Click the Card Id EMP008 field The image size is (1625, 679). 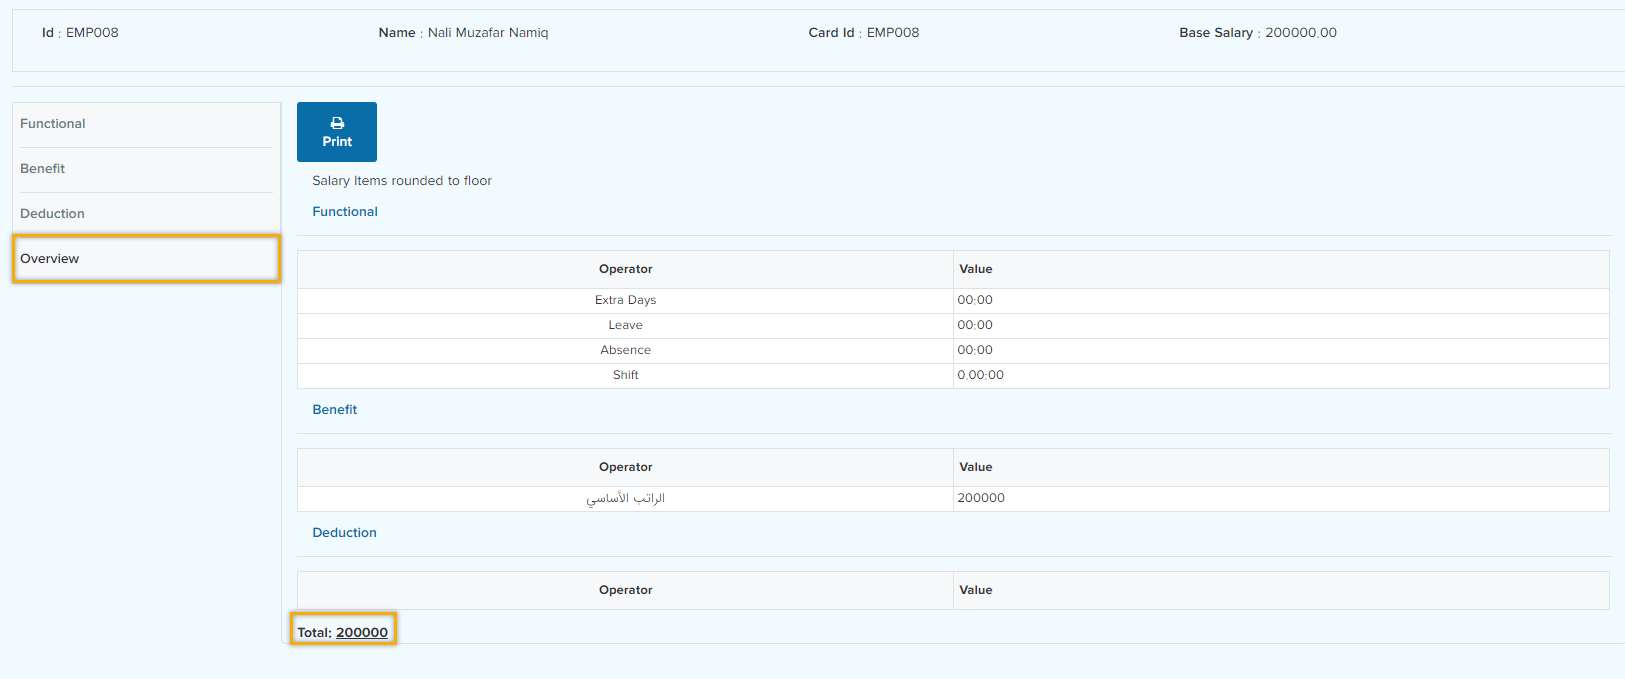(892, 33)
